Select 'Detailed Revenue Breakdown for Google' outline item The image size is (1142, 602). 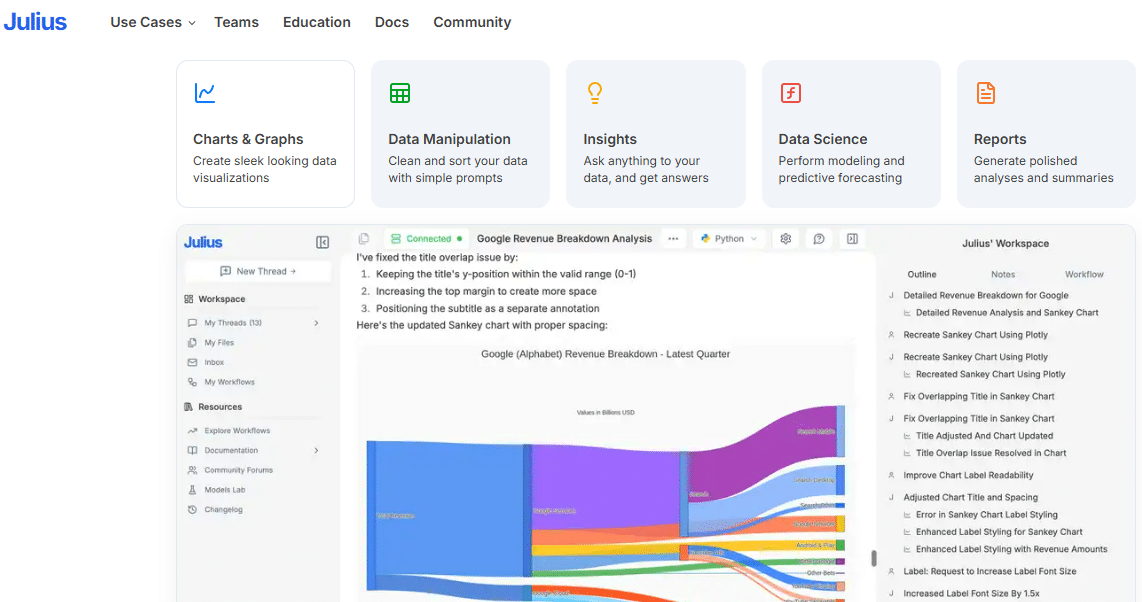point(986,296)
